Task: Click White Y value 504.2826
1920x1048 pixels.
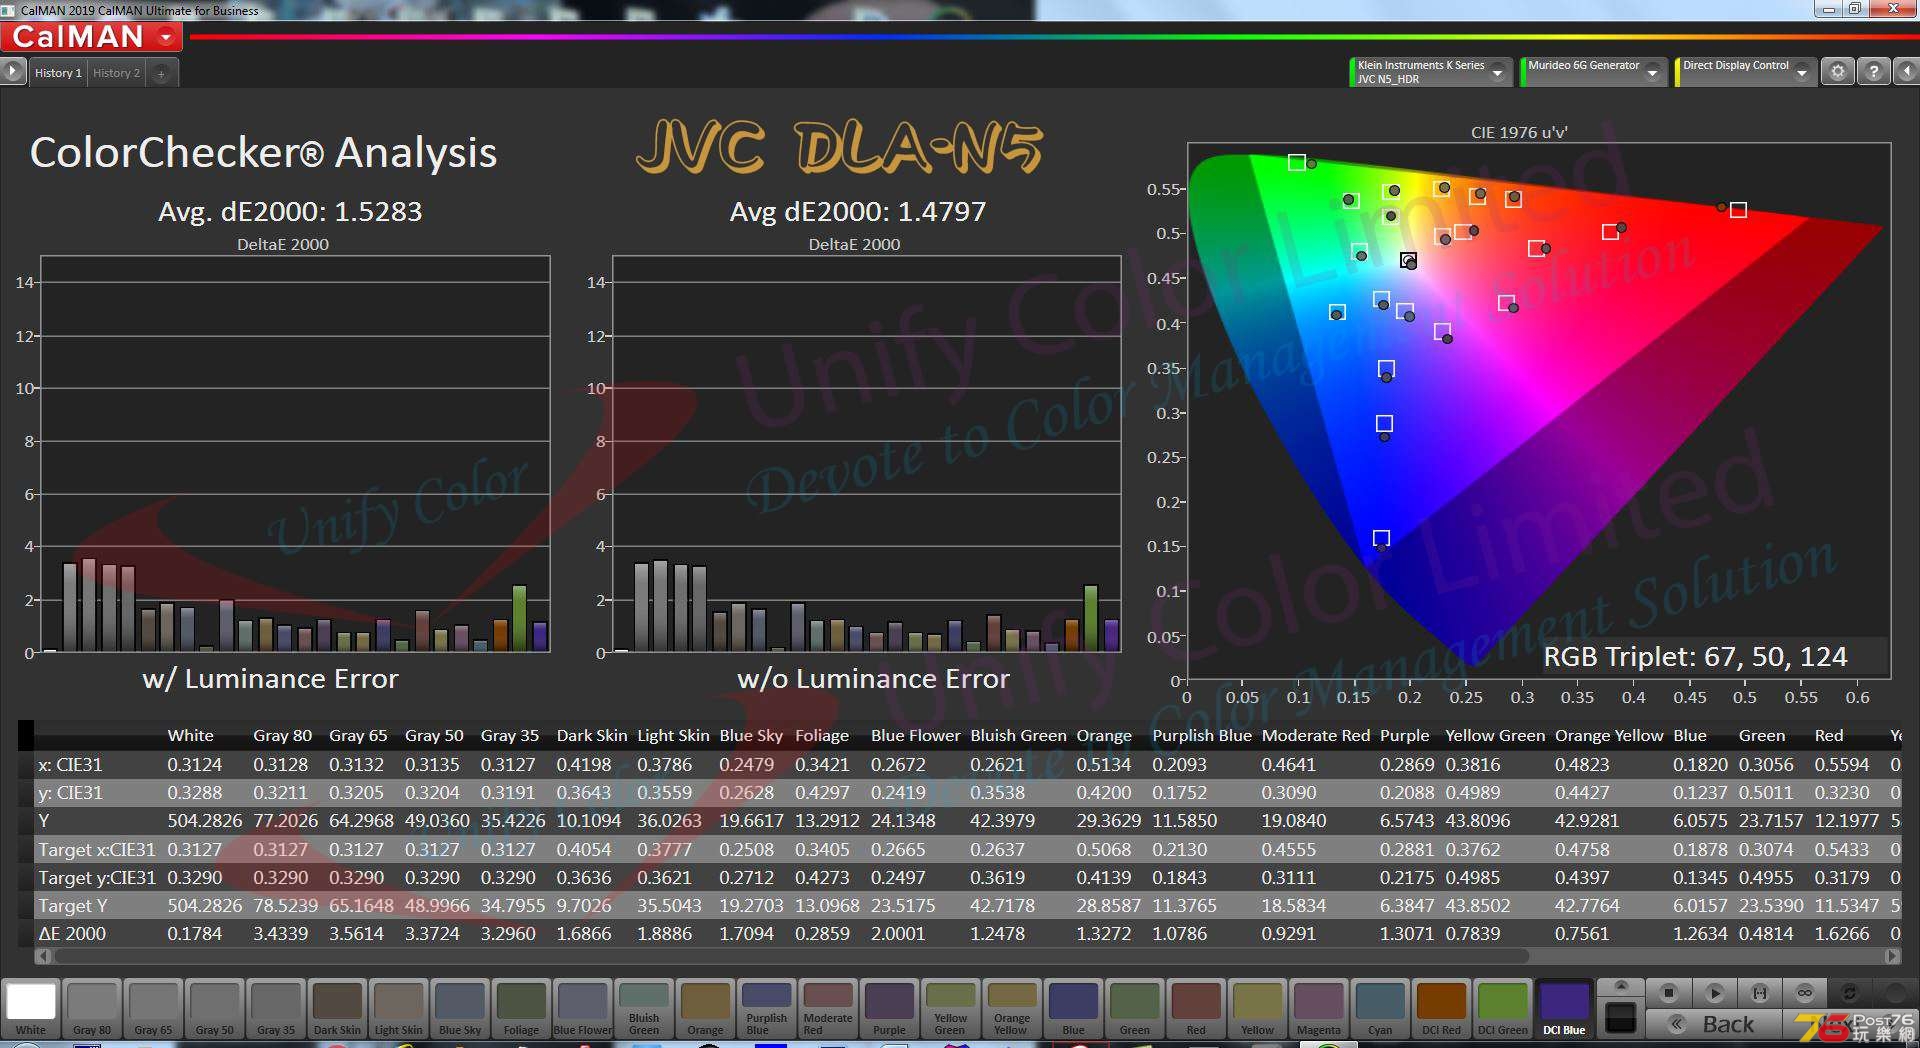Action: click(204, 820)
